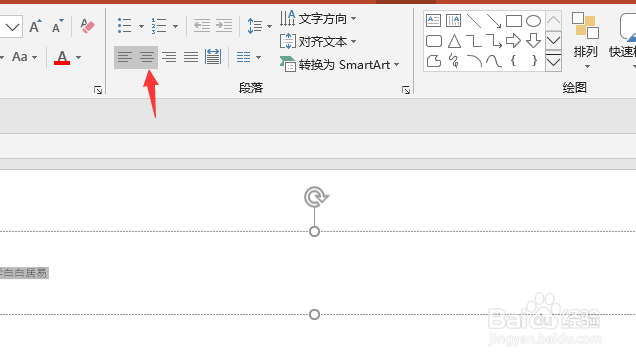This screenshot has height=361, width=636.
Task: Click the rotation handle of the text box
Action: pyautogui.click(x=316, y=197)
